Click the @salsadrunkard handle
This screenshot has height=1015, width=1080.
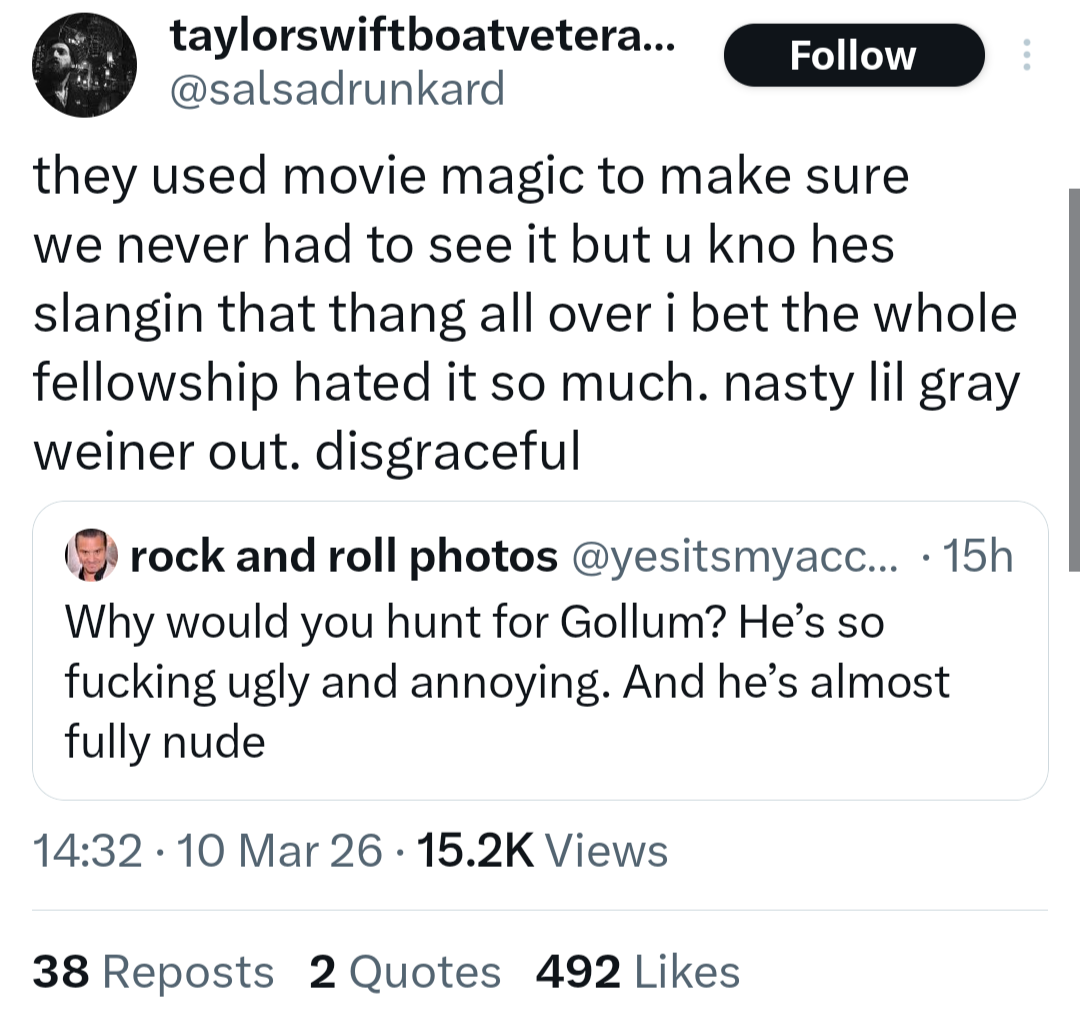tap(338, 90)
